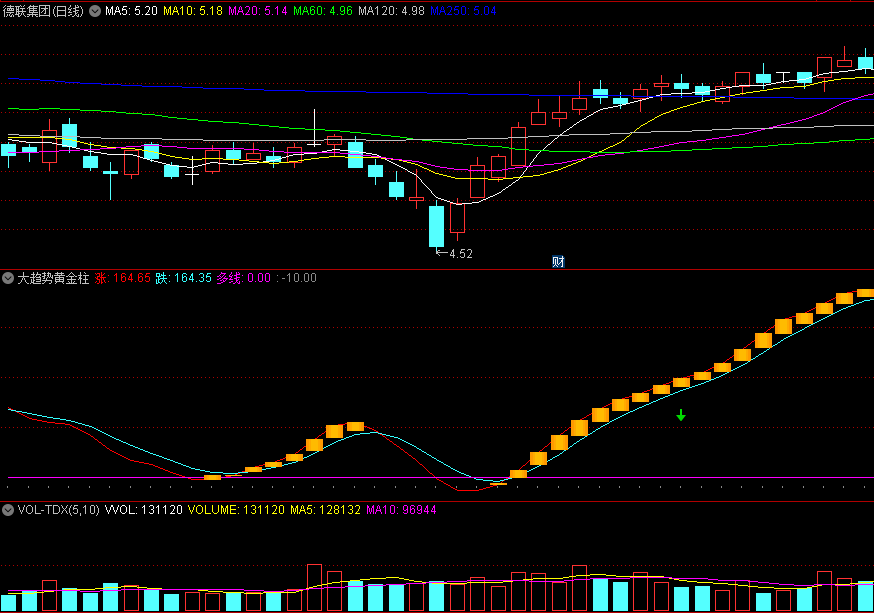874x613 pixels.
Task: Click the green down arrow signal marker
Action: pos(681,415)
